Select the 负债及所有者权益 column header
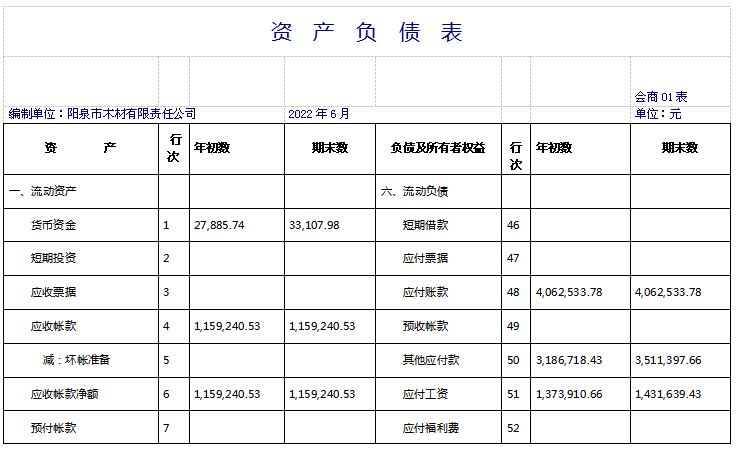 click(x=438, y=148)
